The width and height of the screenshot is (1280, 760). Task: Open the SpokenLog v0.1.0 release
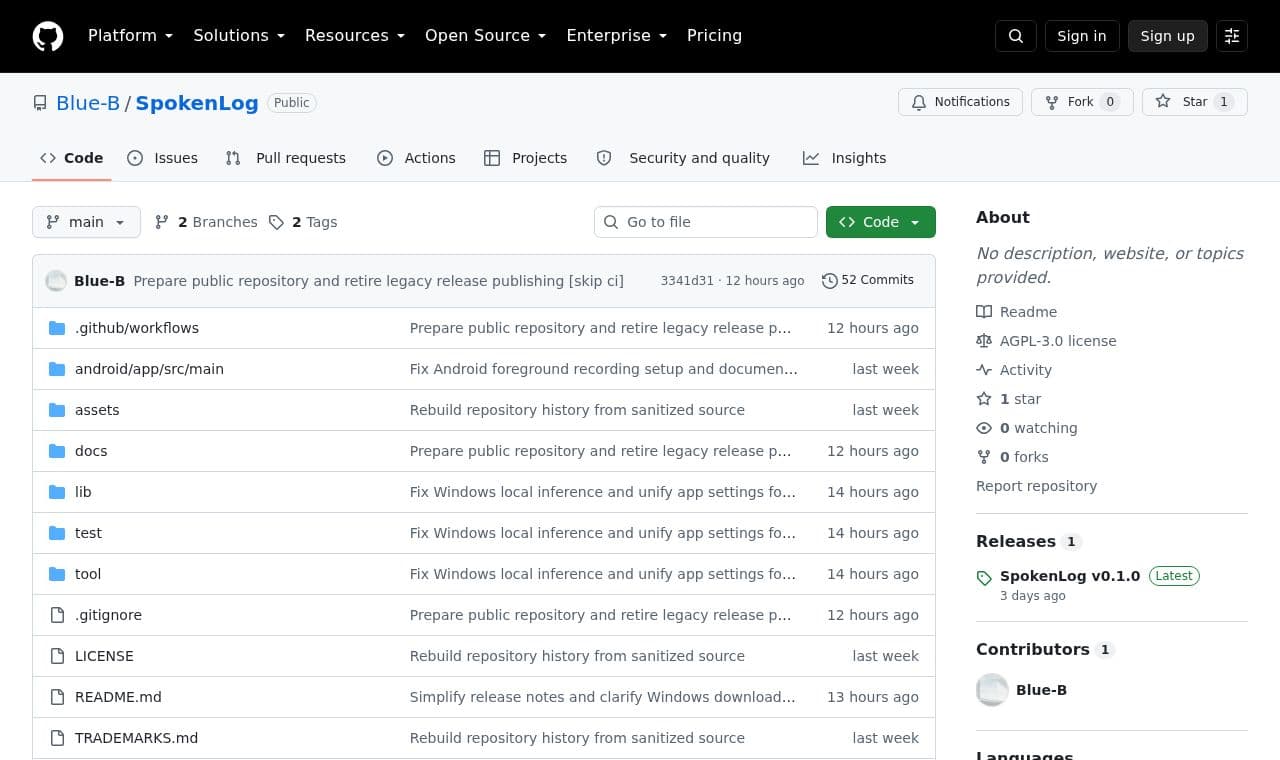[1070, 576]
